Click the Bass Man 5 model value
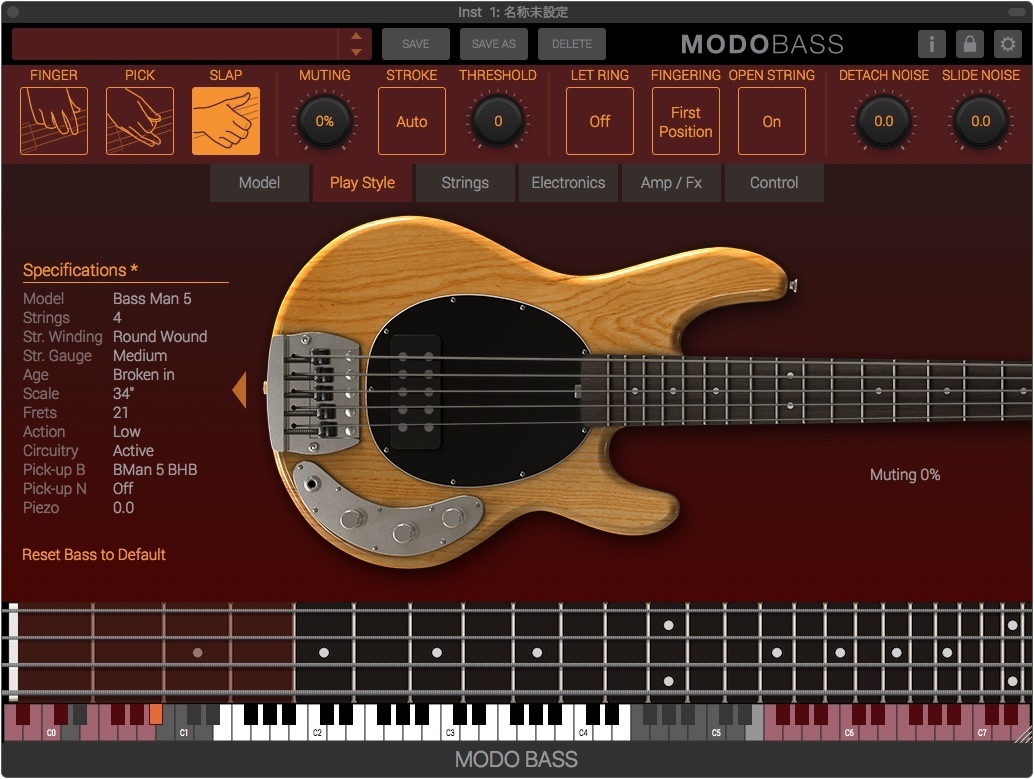The height and width of the screenshot is (779, 1034). pyautogui.click(x=152, y=299)
